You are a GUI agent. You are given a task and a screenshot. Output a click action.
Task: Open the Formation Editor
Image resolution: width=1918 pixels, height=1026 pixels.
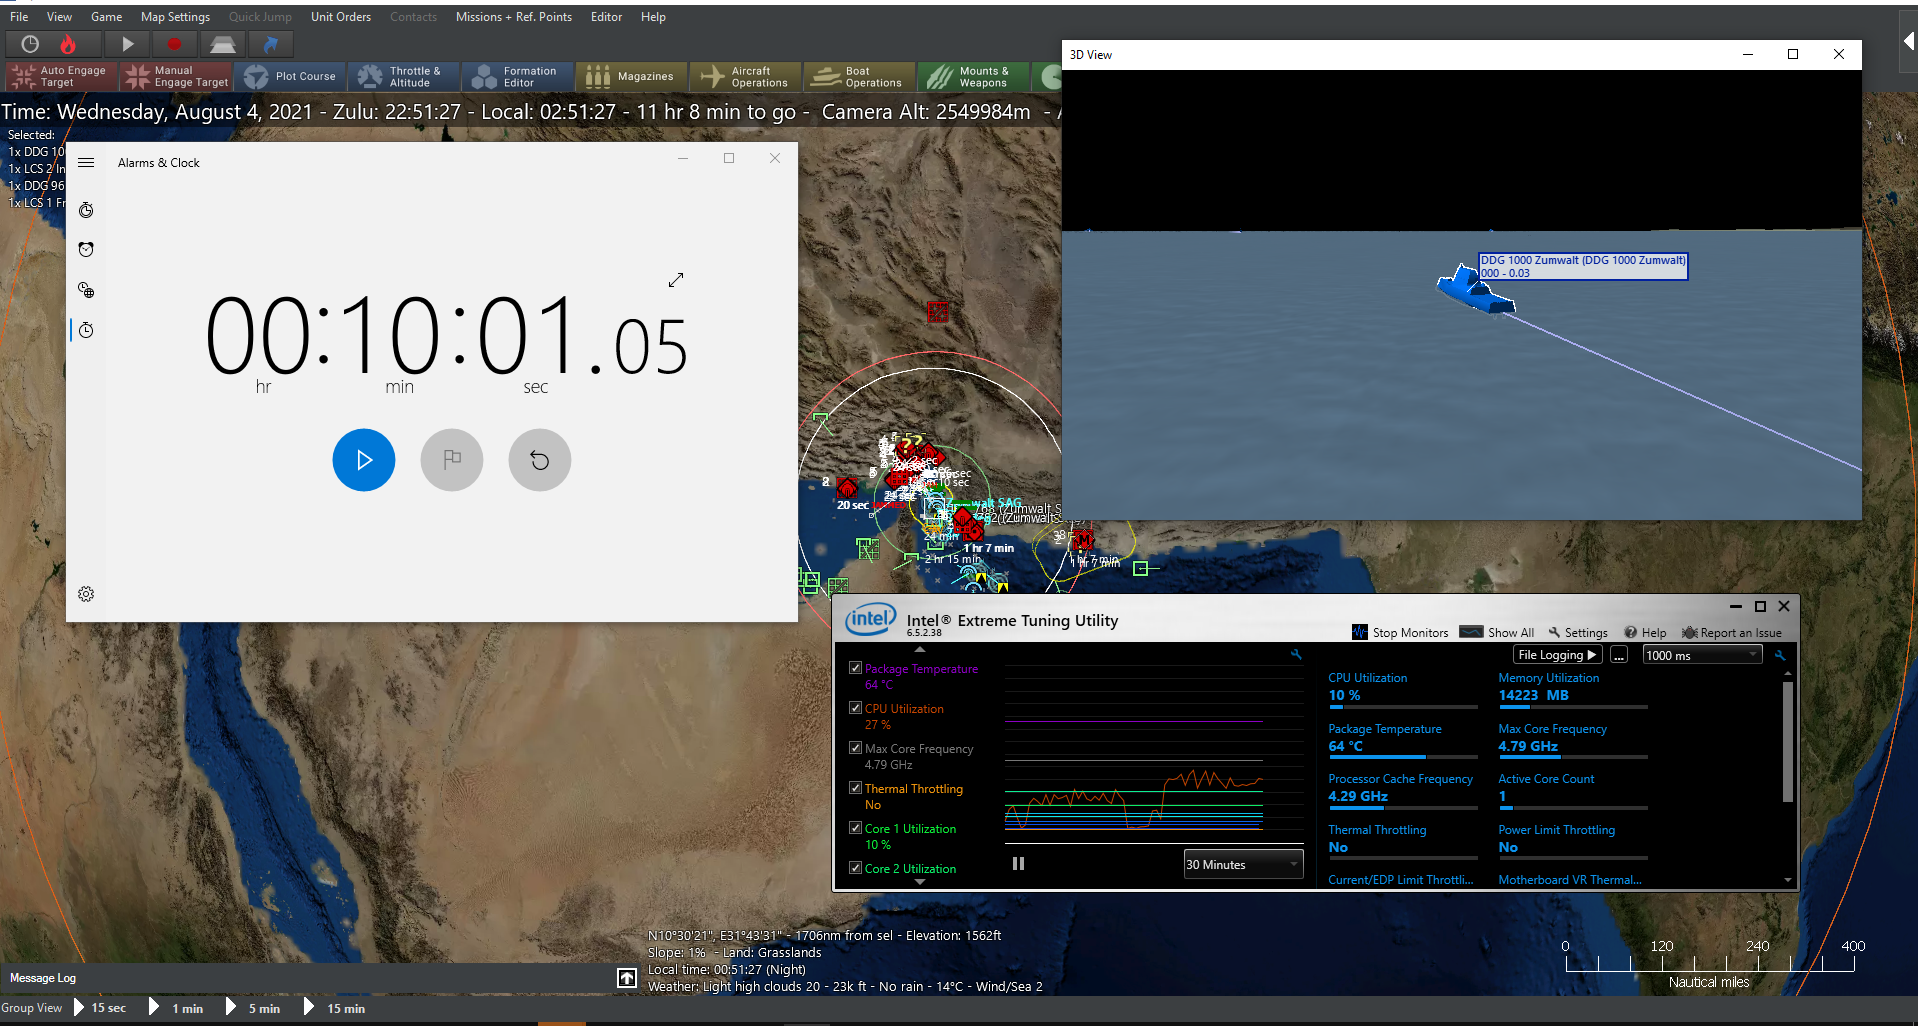point(517,77)
